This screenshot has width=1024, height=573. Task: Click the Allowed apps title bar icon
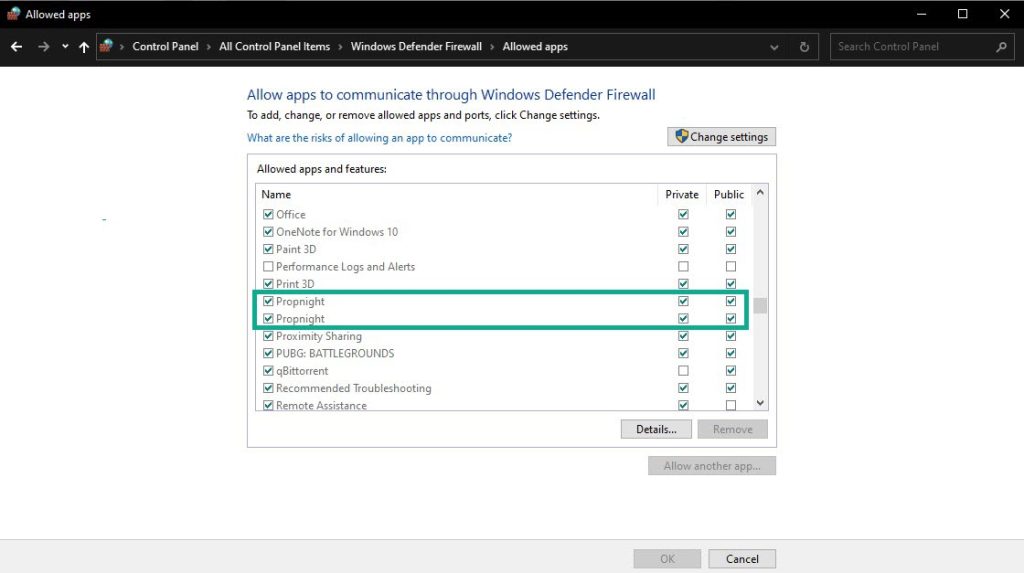[13, 14]
